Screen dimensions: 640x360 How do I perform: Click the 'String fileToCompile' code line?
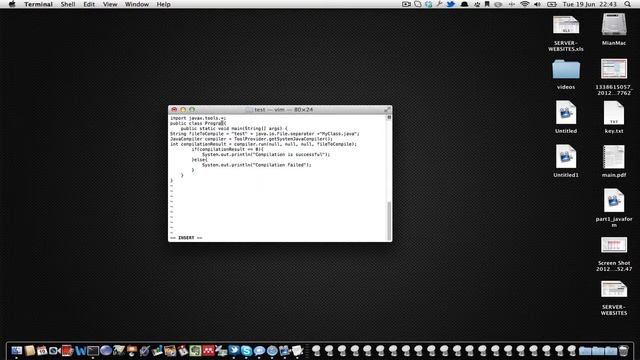[264, 133]
